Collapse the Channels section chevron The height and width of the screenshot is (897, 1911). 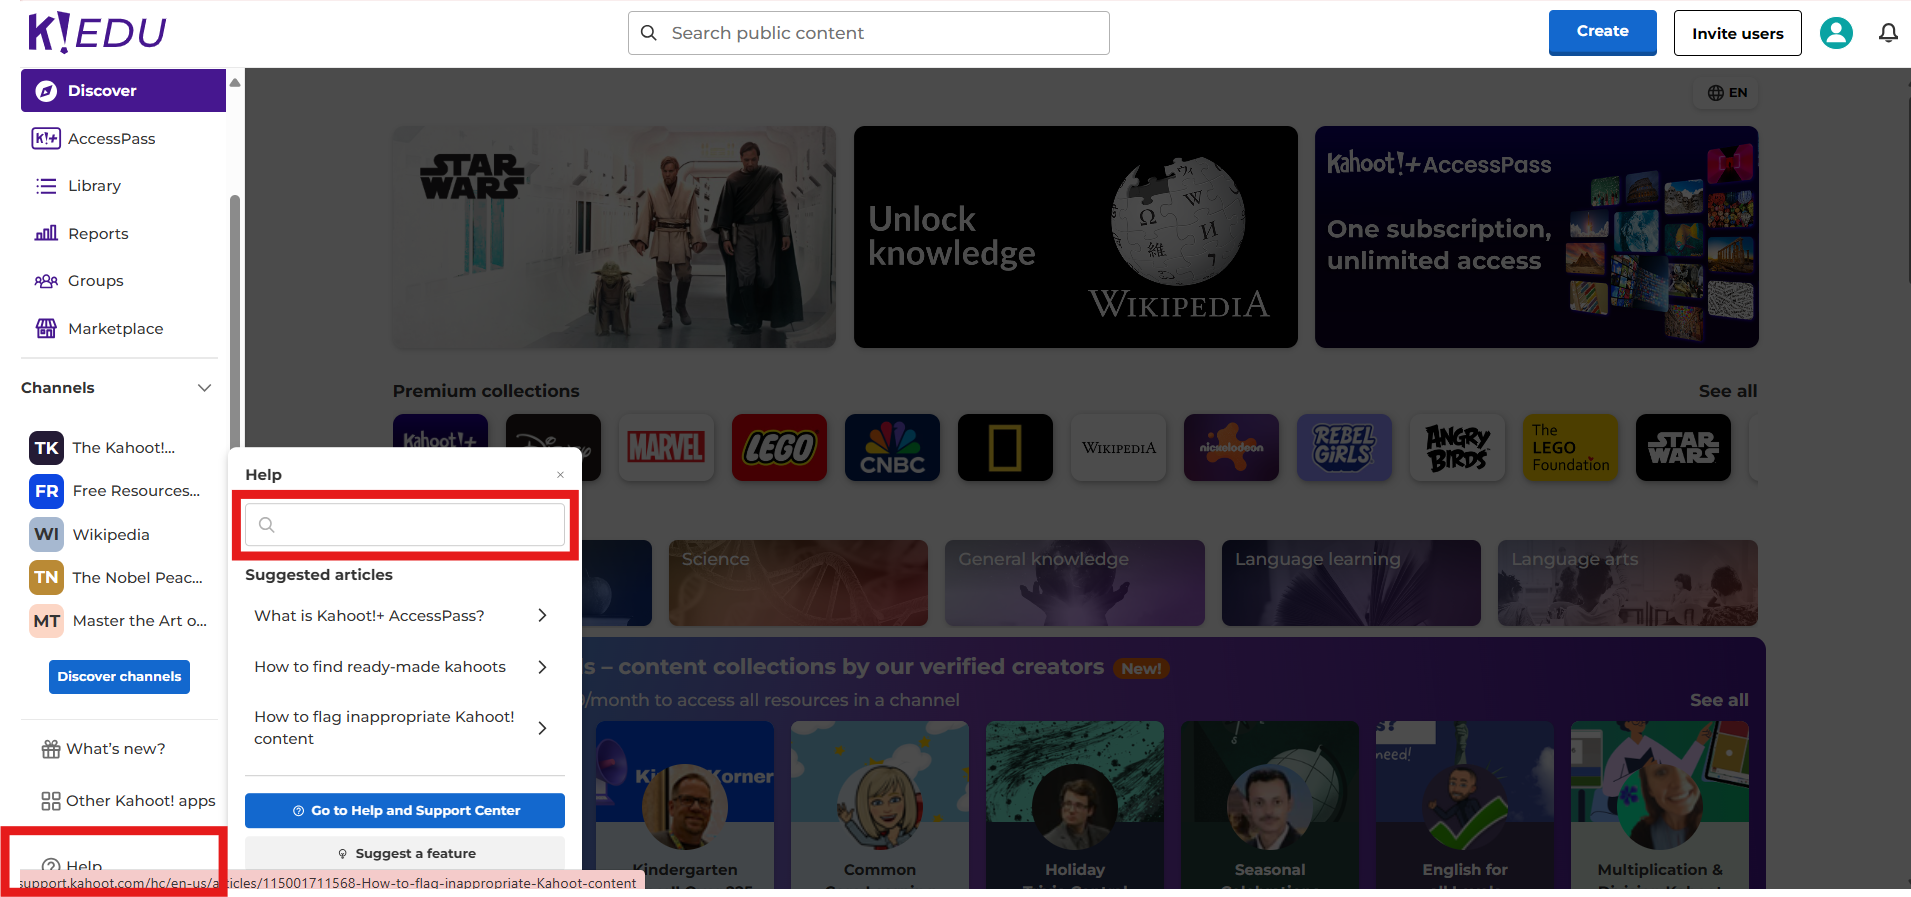click(204, 388)
